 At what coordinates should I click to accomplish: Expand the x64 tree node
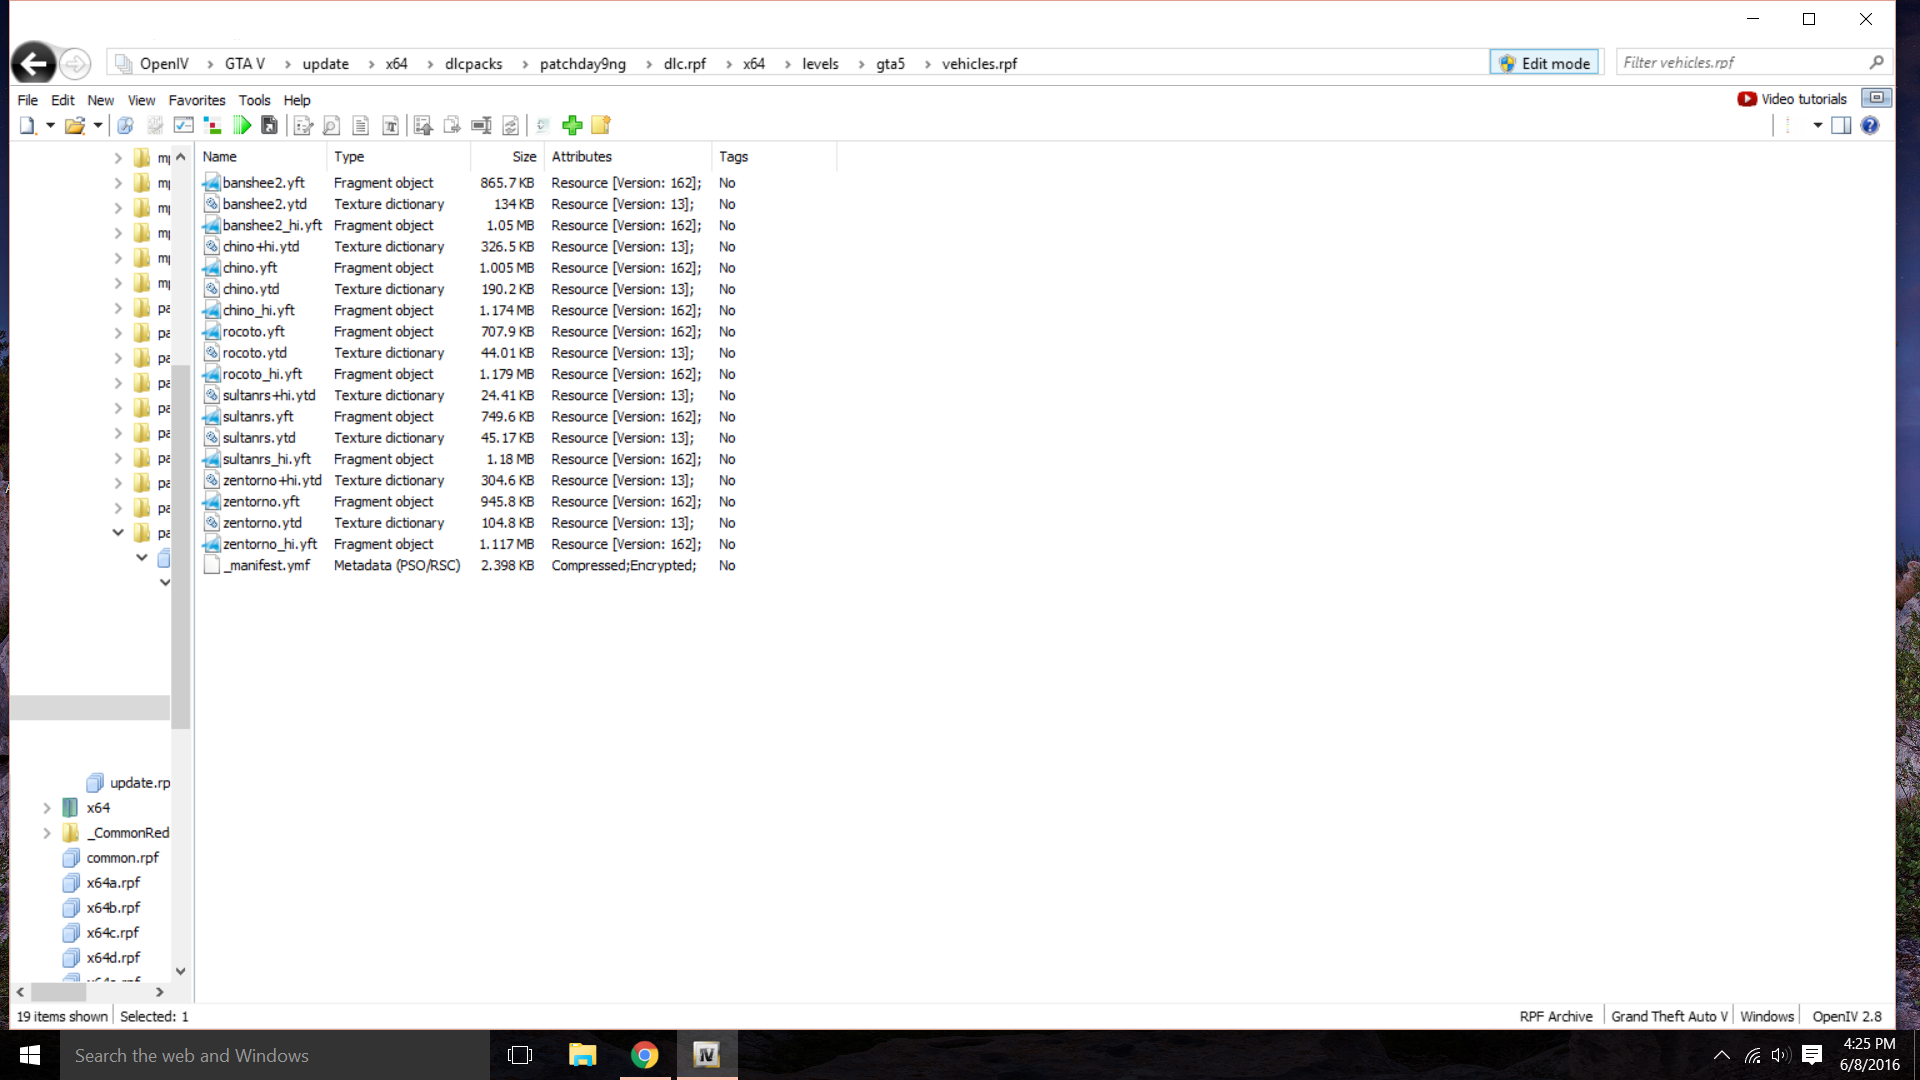[x=47, y=808]
